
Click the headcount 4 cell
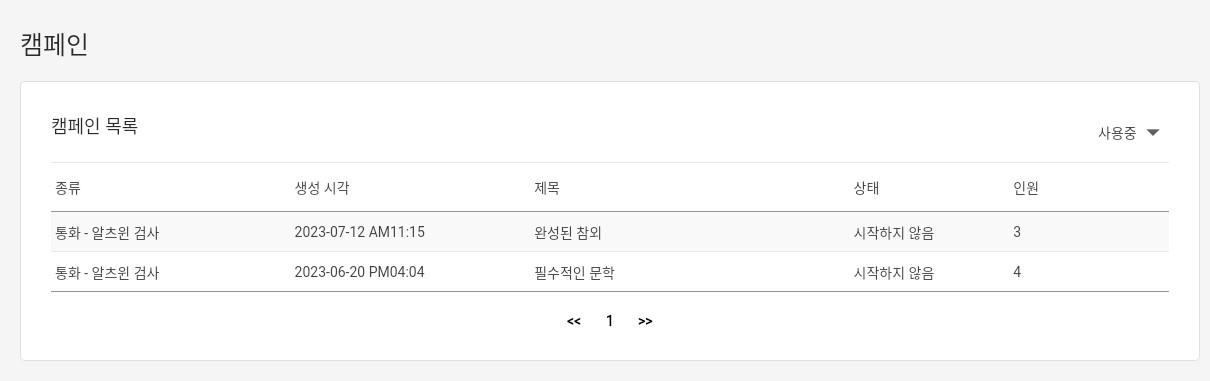[x=1017, y=272]
